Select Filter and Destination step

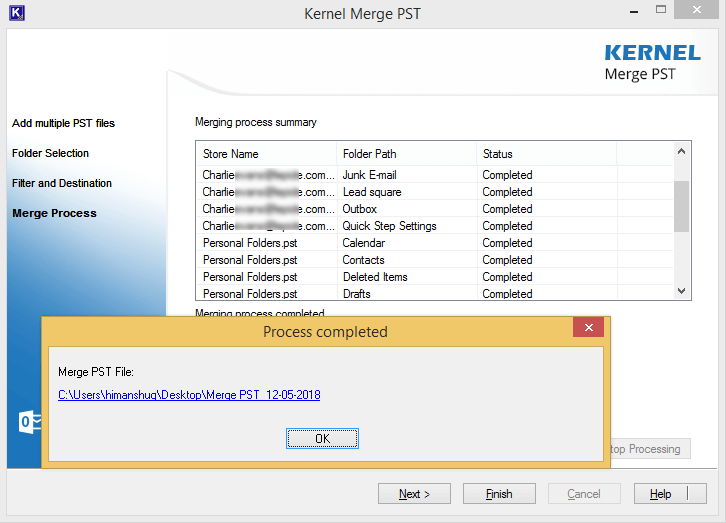point(62,183)
